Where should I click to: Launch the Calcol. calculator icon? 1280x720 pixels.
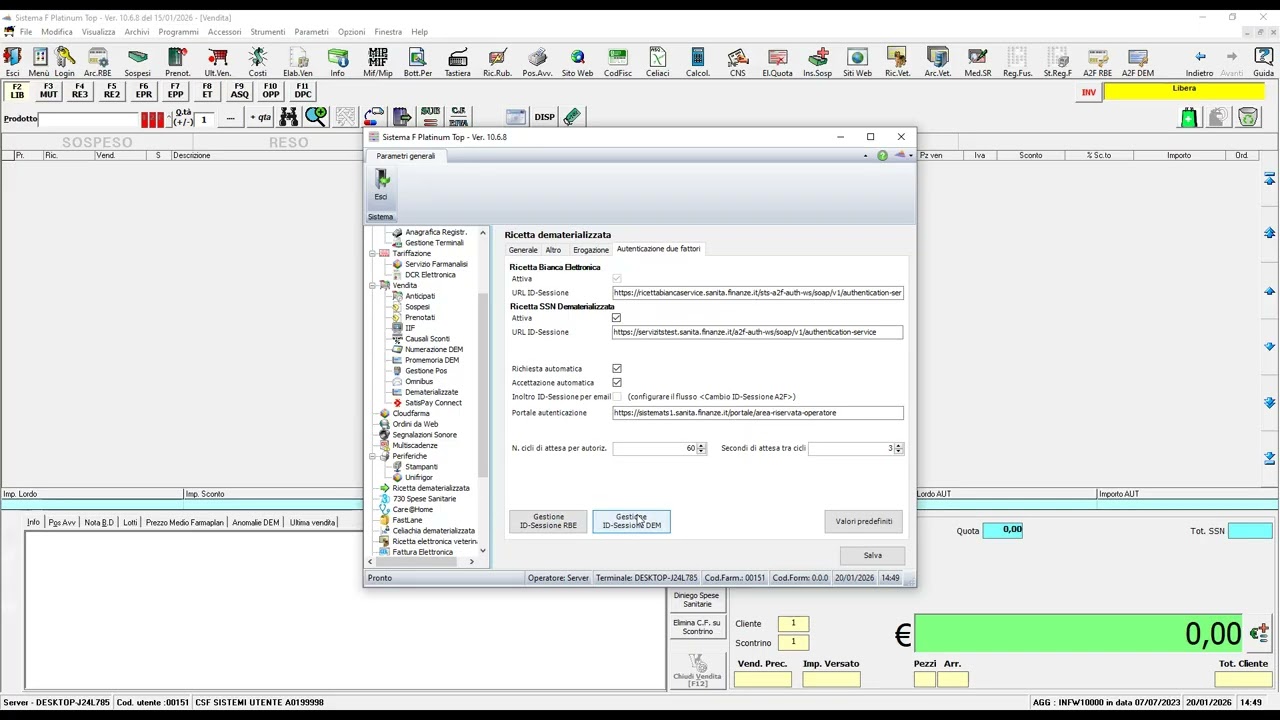tap(698, 62)
